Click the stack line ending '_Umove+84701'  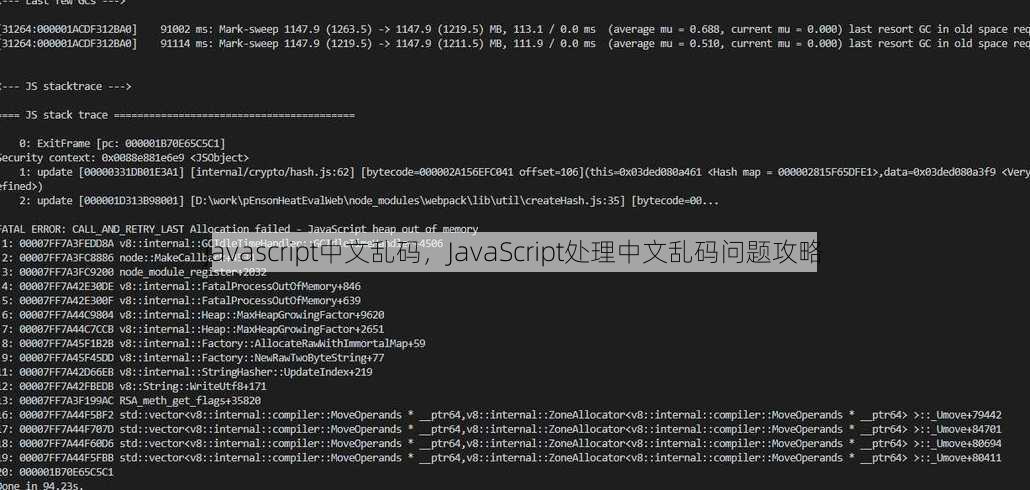pos(501,430)
